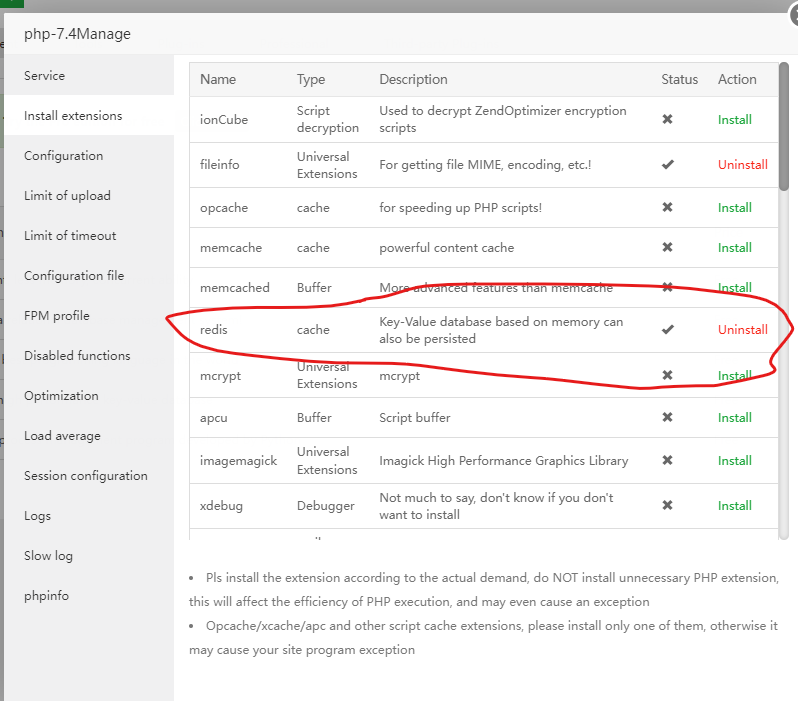Open the phpinfo tab
Image resolution: width=798 pixels, height=701 pixels.
coord(46,596)
